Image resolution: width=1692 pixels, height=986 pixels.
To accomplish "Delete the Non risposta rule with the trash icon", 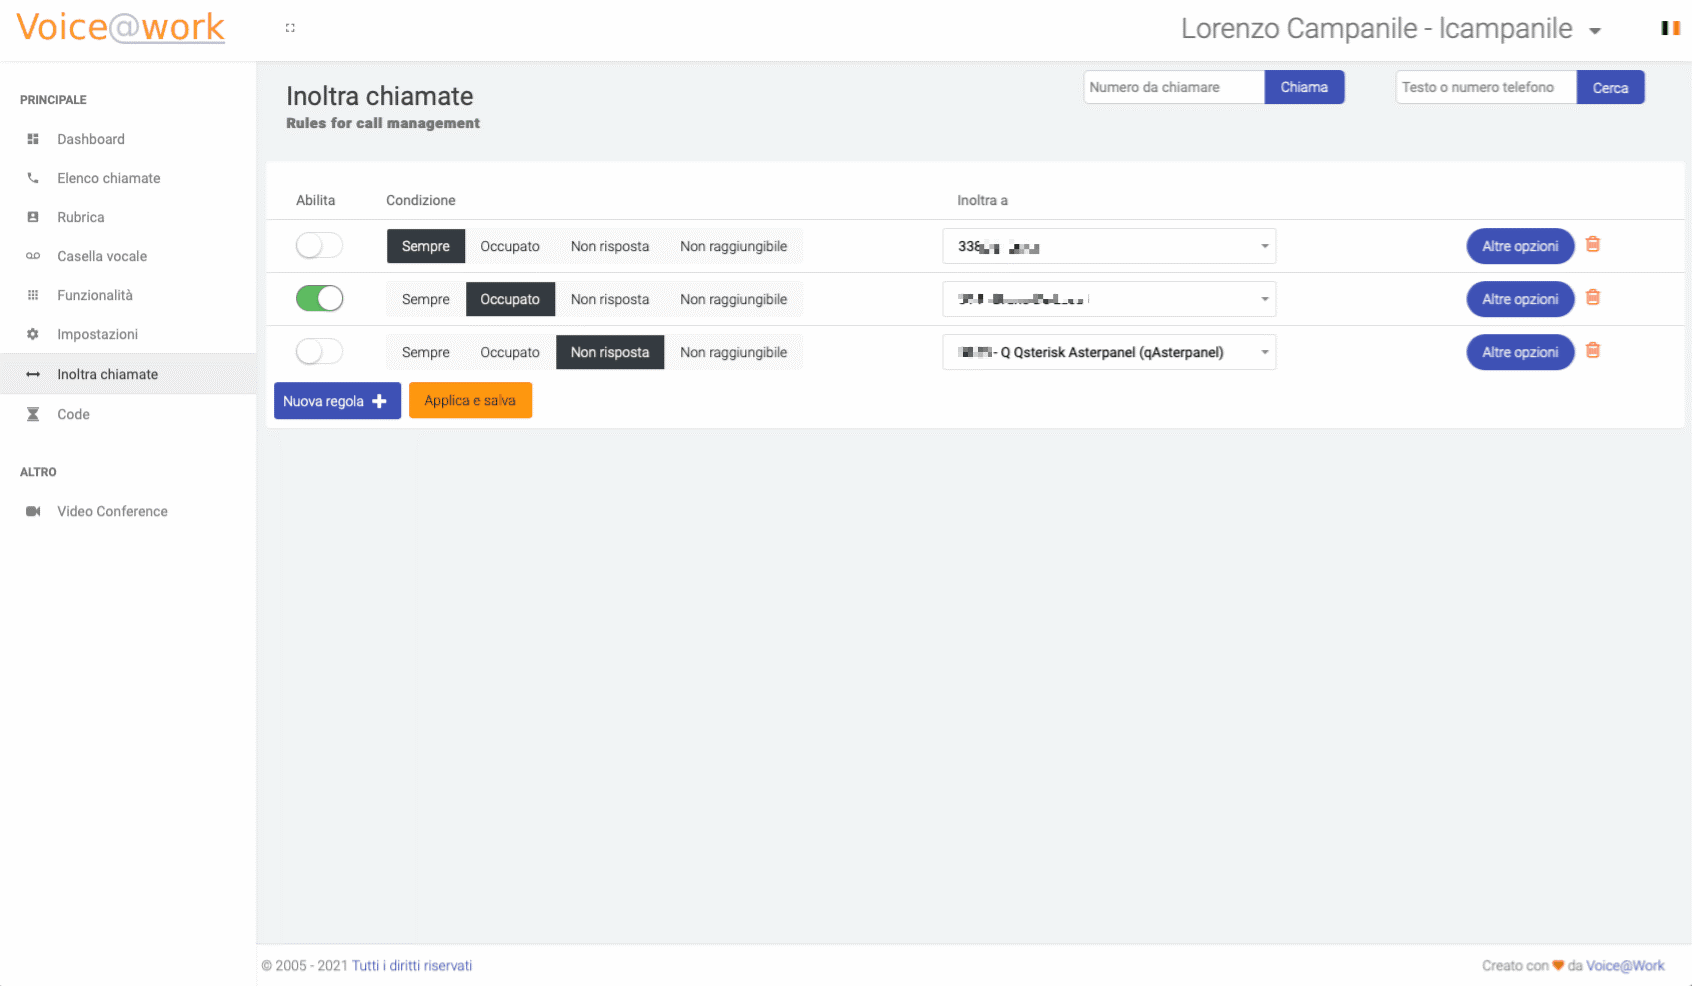I will point(1593,351).
